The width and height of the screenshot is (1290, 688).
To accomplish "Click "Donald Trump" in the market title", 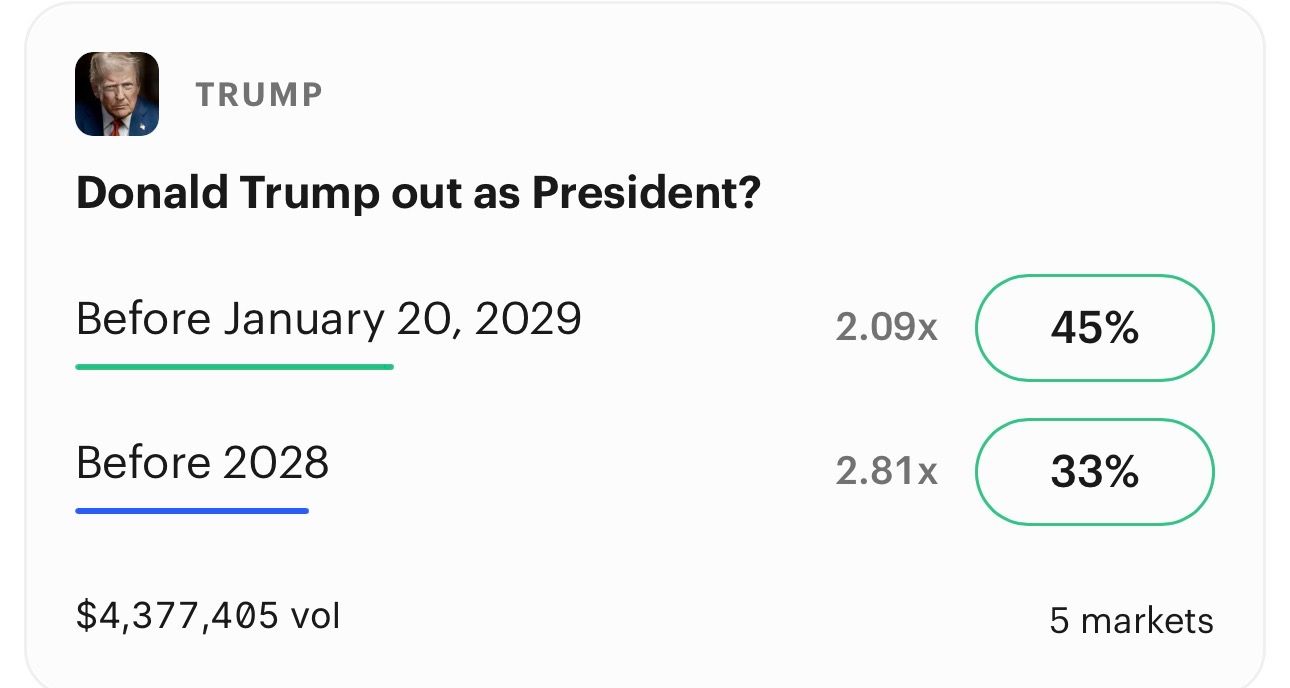I will [226, 193].
